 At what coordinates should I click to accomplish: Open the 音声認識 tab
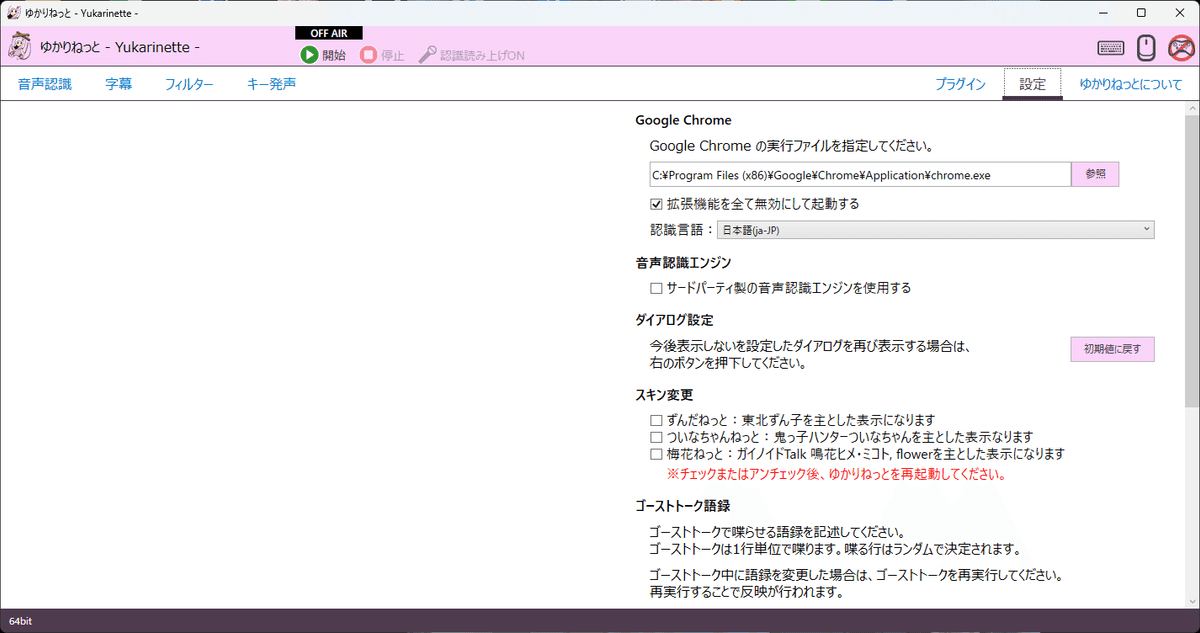[45, 84]
